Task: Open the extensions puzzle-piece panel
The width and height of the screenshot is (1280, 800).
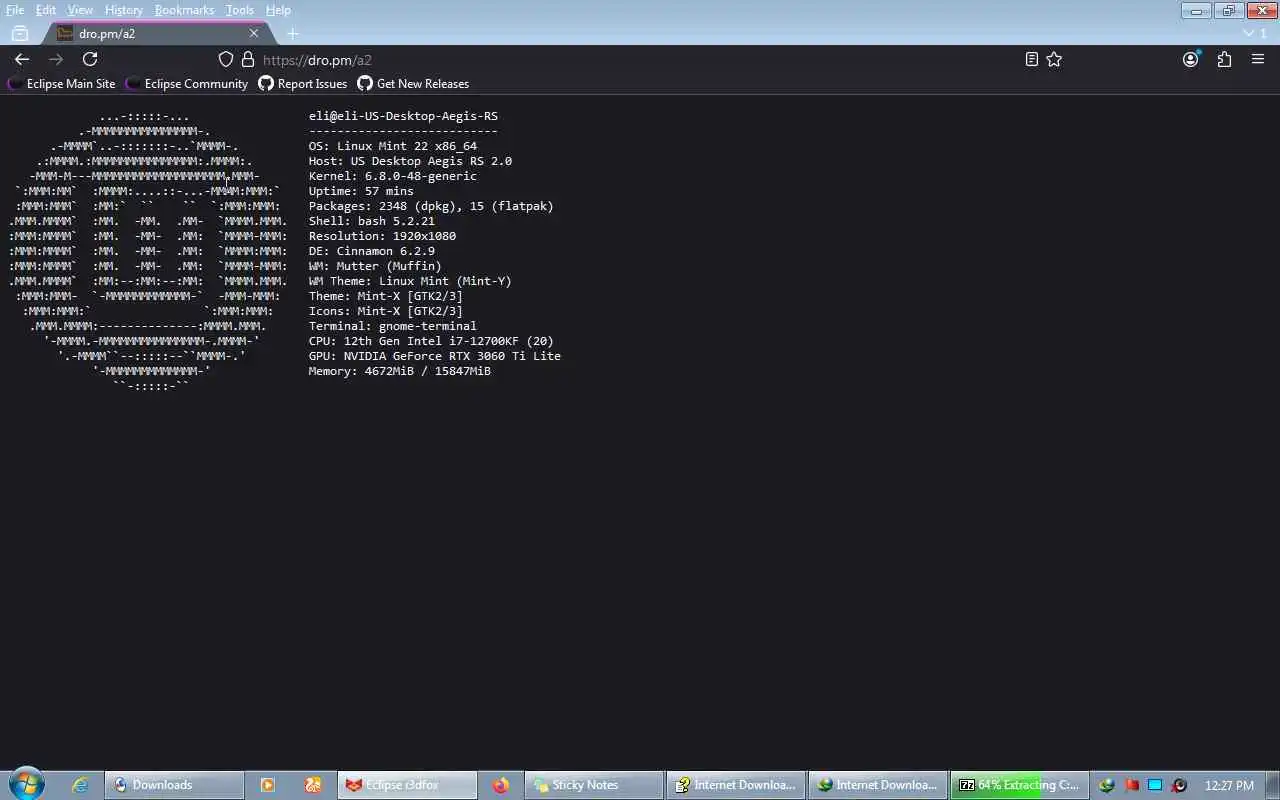Action: click(x=1224, y=59)
